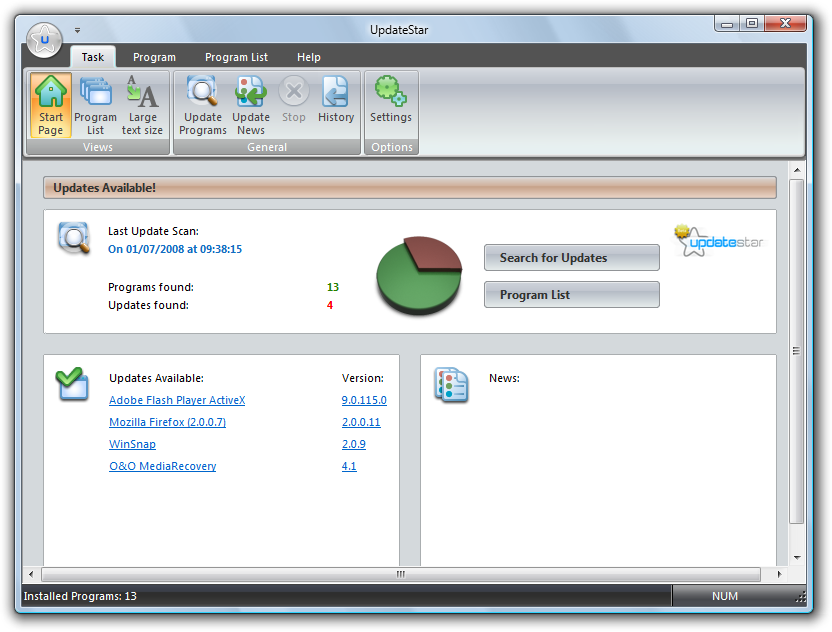832x632 pixels.
Task: Click the Search for Updates button
Action: coord(572,257)
